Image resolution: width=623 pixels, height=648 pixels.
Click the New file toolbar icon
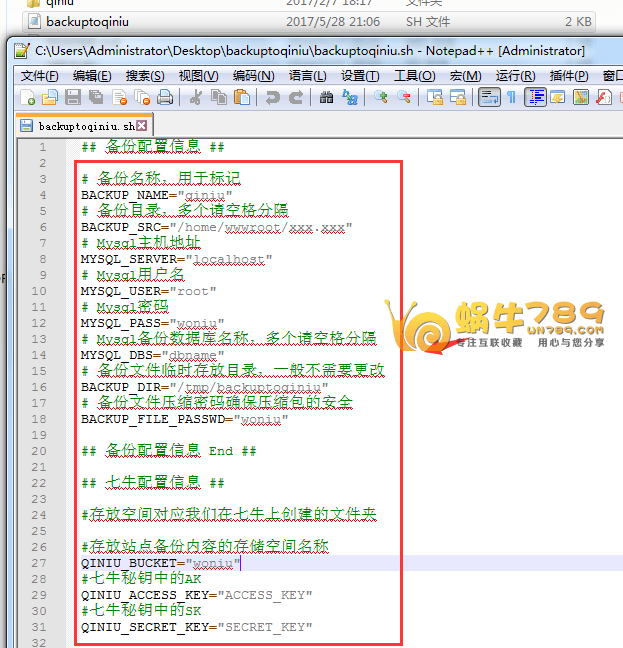[x=28, y=97]
